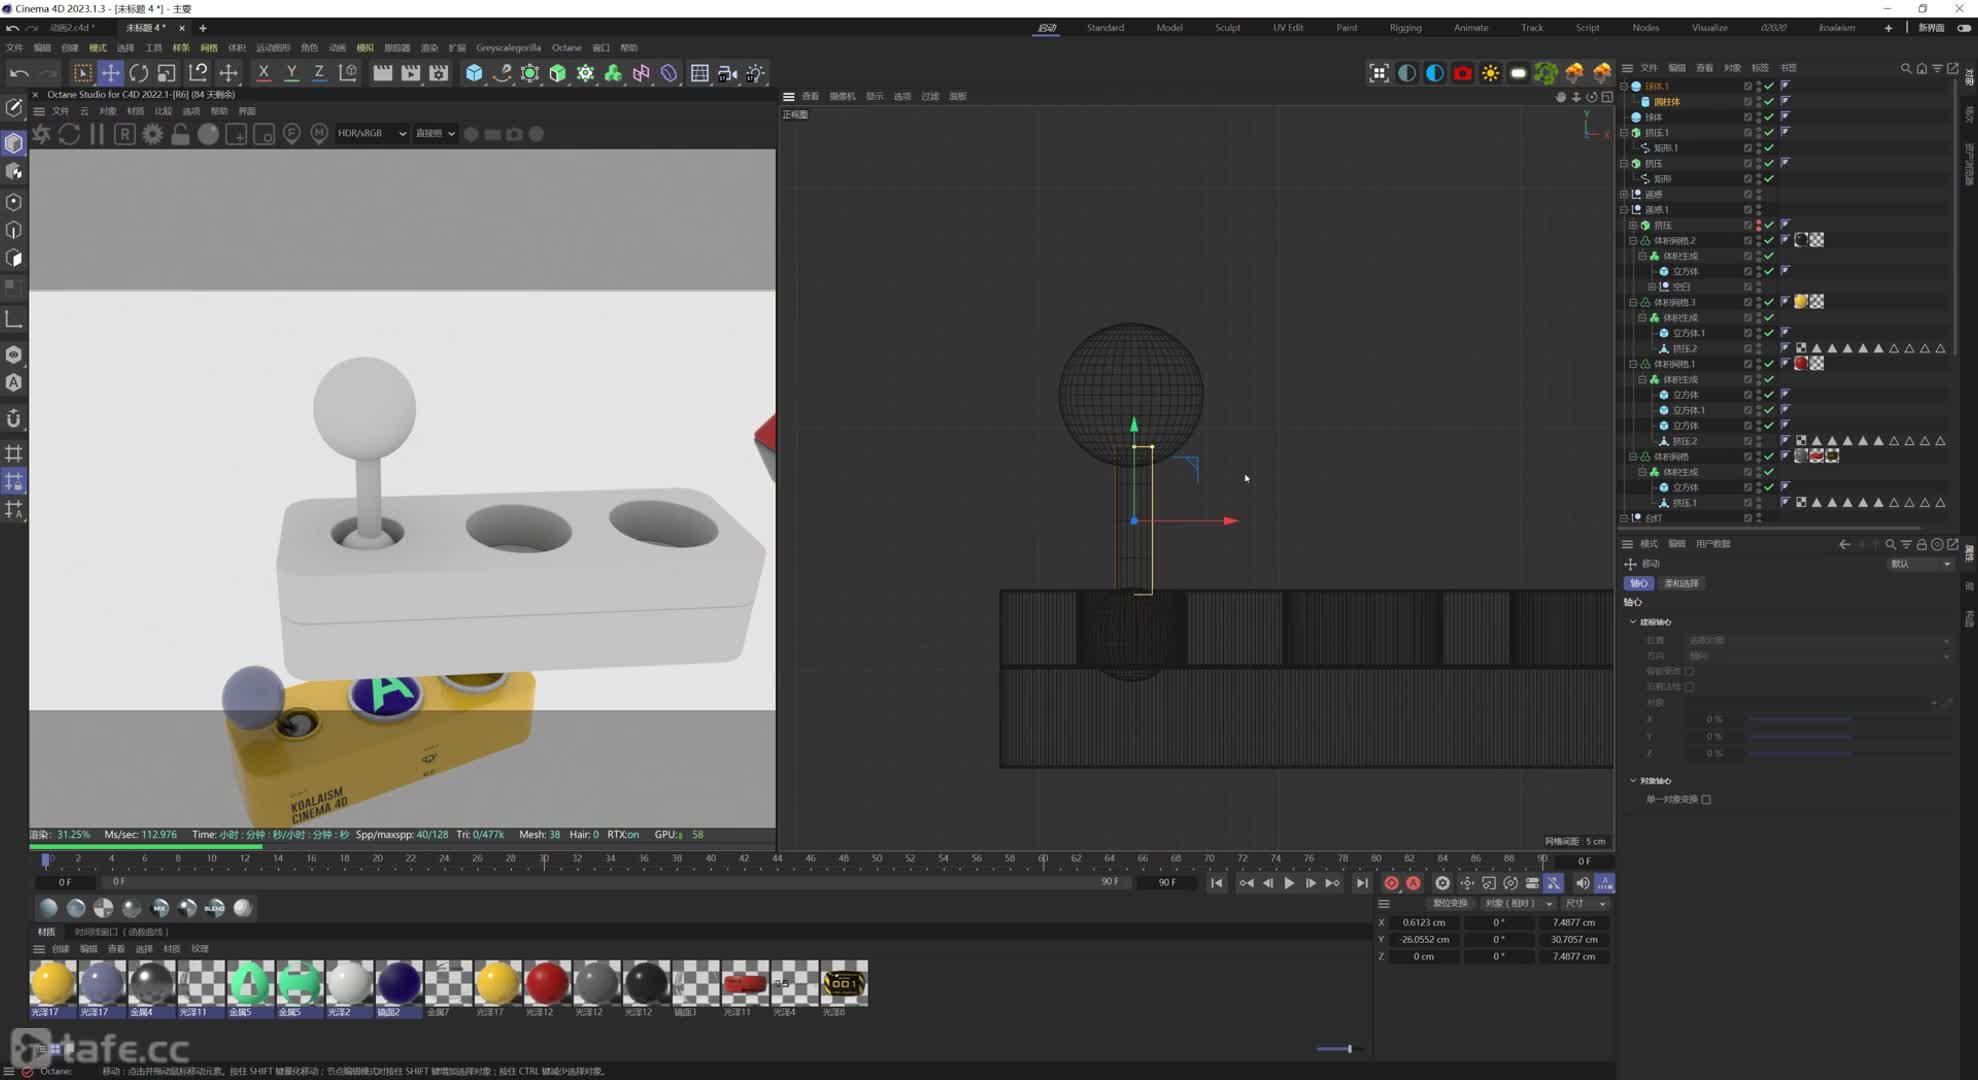The width and height of the screenshot is (1978, 1080).
Task: Open the Greyscalegorilla menu
Action: 508,47
